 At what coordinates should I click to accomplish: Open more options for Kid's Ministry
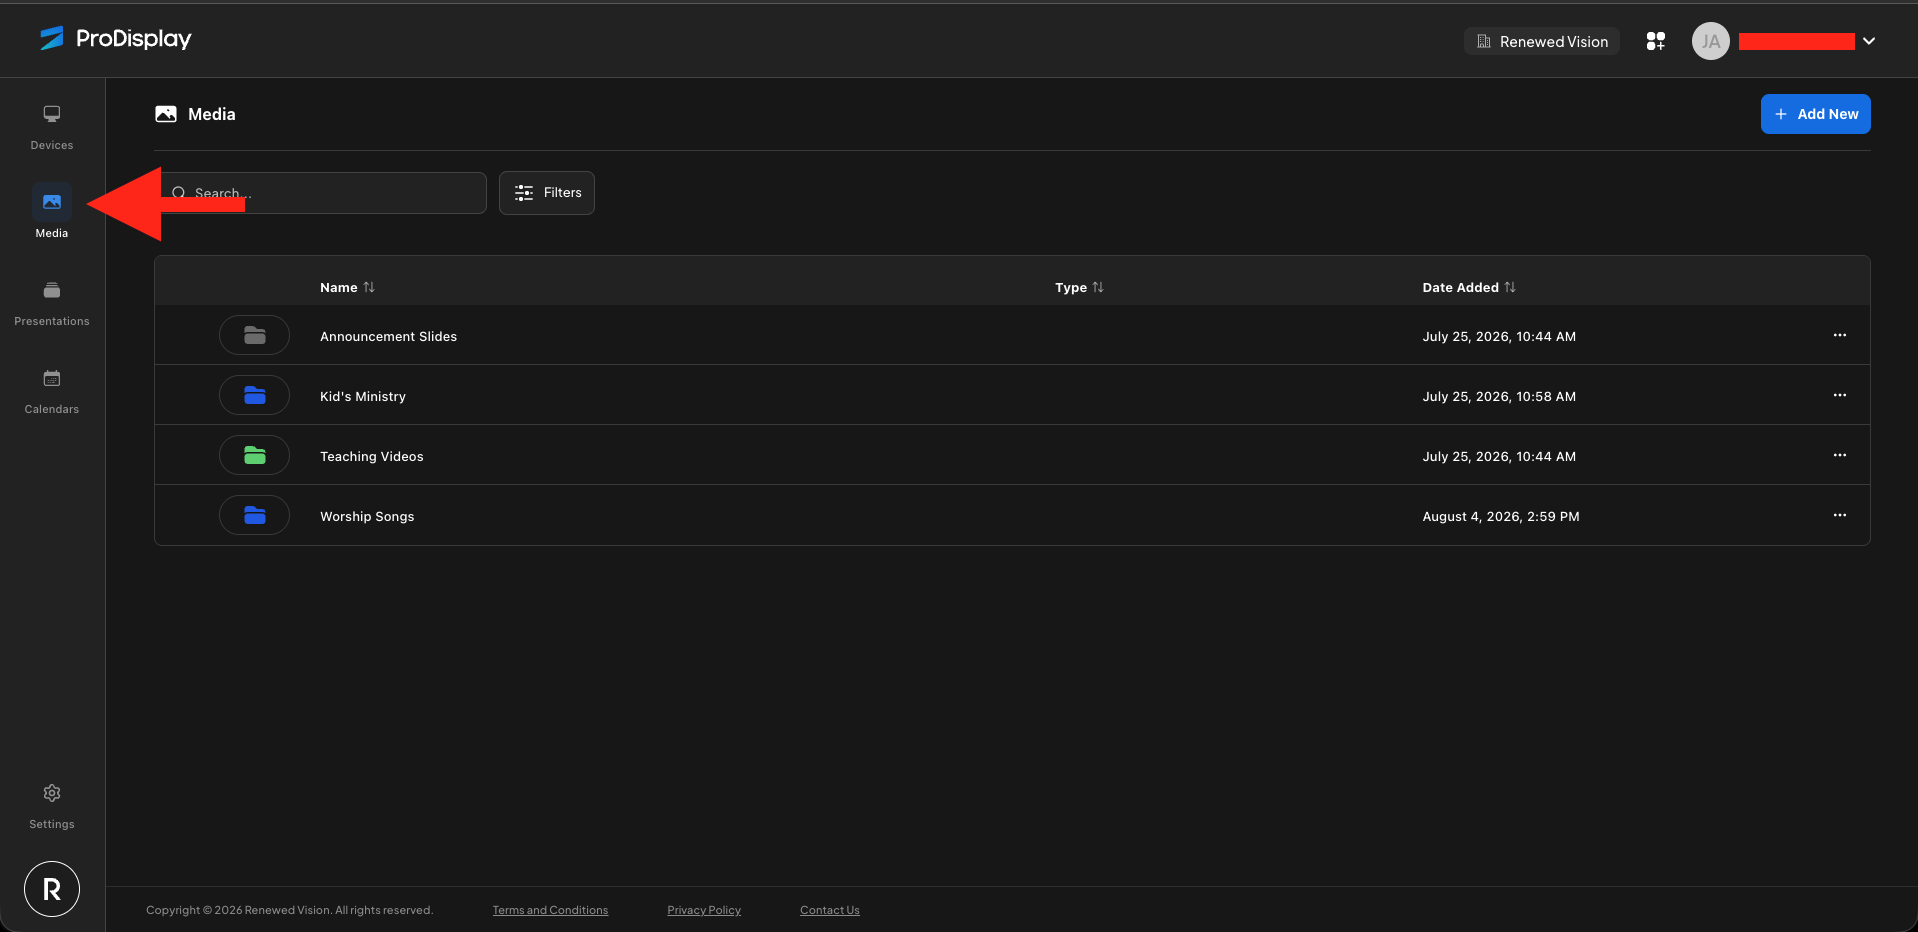(1840, 395)
